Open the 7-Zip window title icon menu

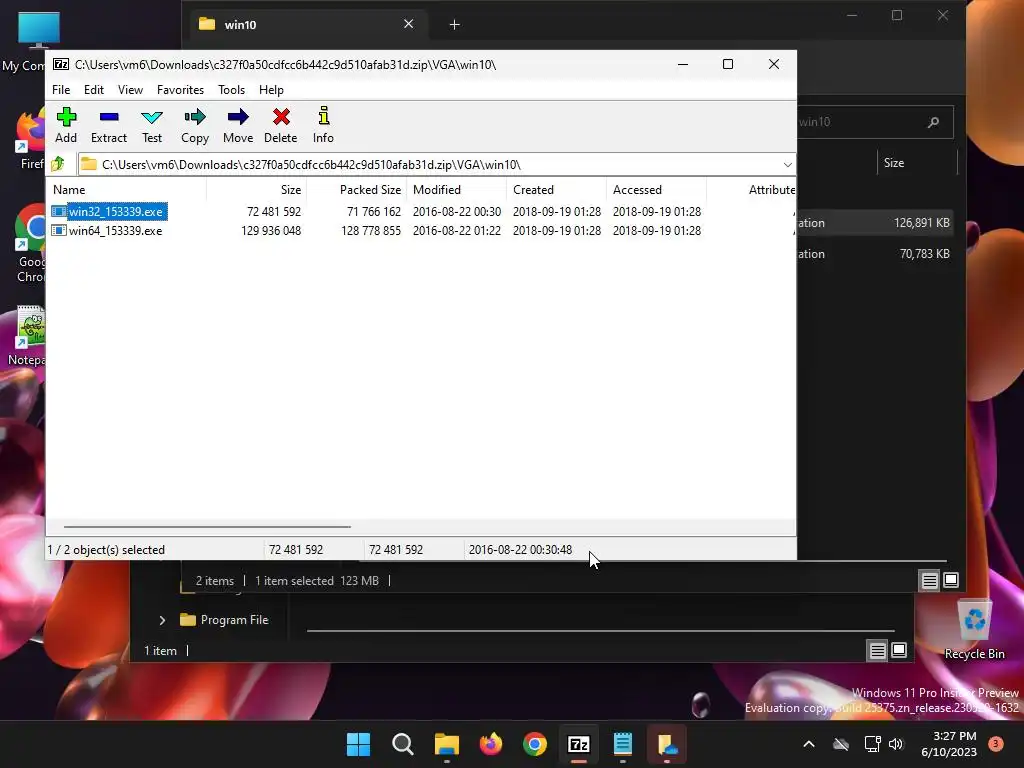point(61,64)
